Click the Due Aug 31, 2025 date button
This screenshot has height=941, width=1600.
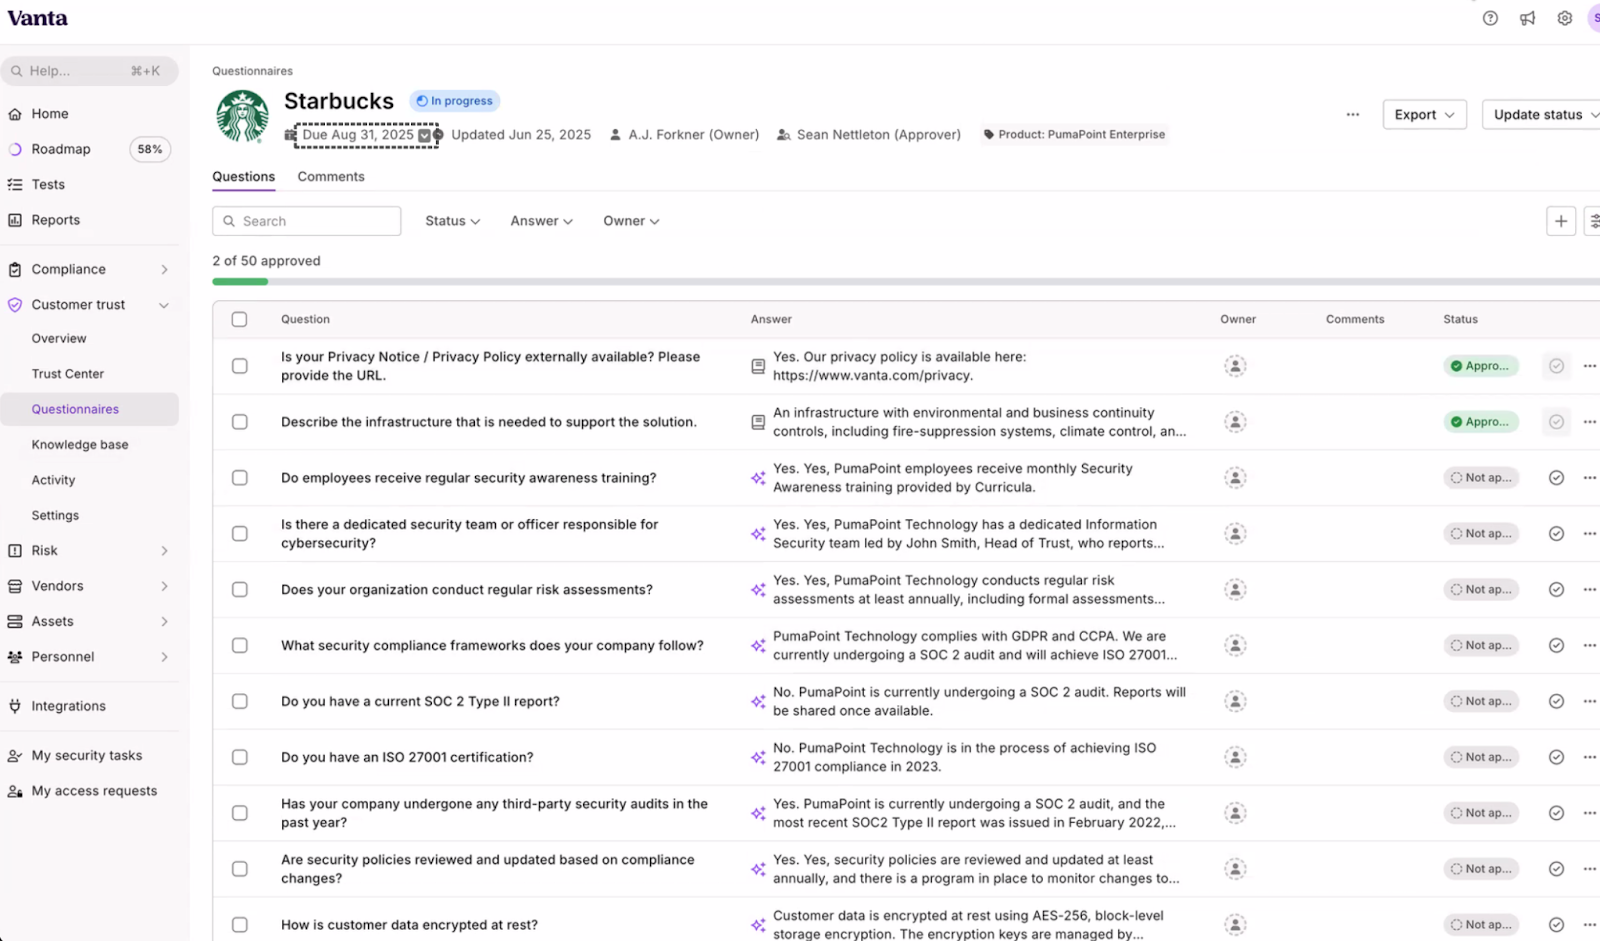click(366, 135)
